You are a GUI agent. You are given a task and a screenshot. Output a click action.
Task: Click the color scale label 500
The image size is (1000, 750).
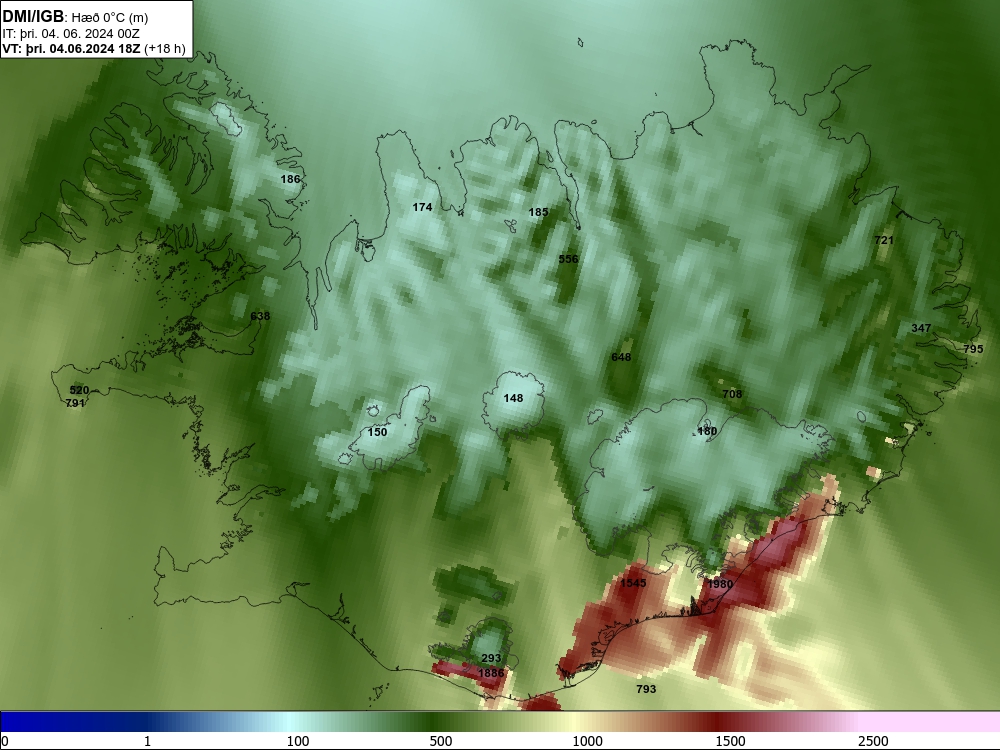click(x=441, y=741)
